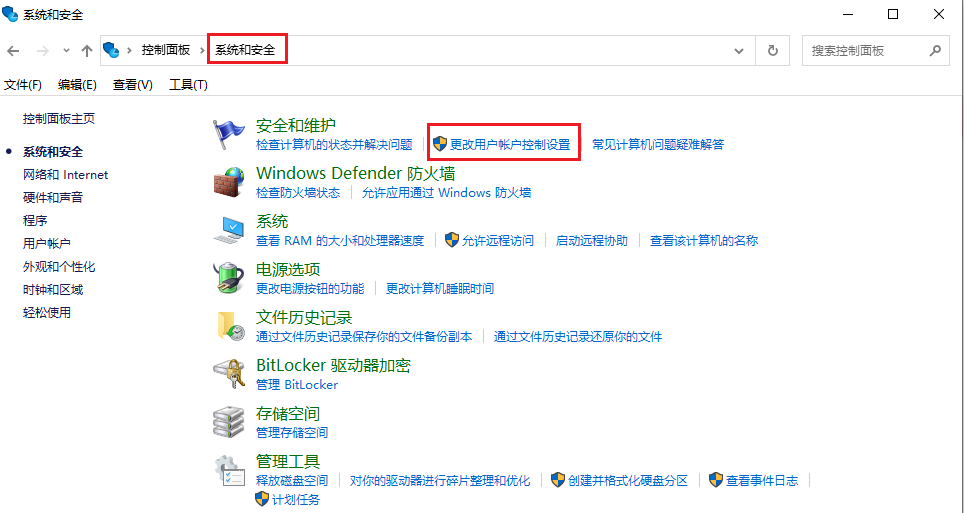Open the 工具(T) menu
The height and width of the screenshot is (513, 964).
pyautogui.click(x=188, y=85)
